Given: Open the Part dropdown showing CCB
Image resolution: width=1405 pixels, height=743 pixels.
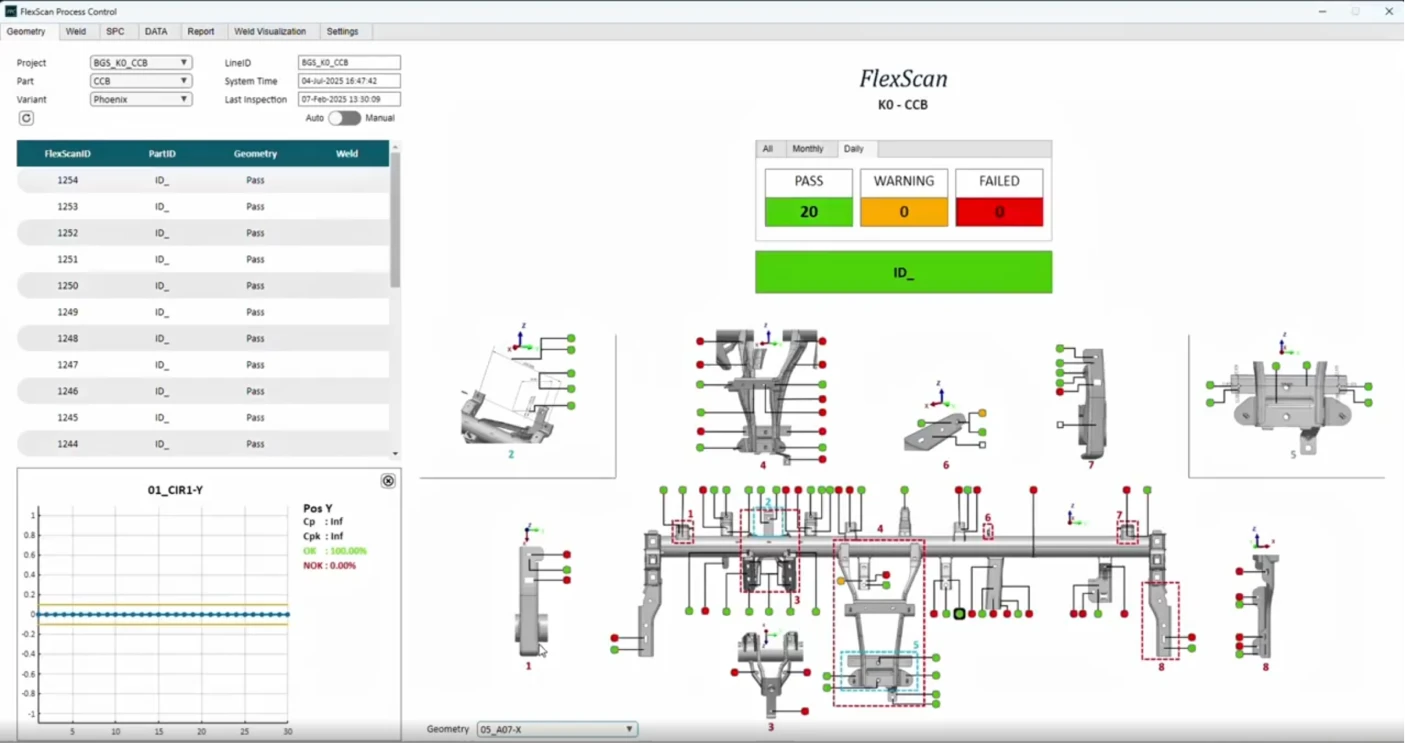Looking at the screenshot, I should point(140,81).
